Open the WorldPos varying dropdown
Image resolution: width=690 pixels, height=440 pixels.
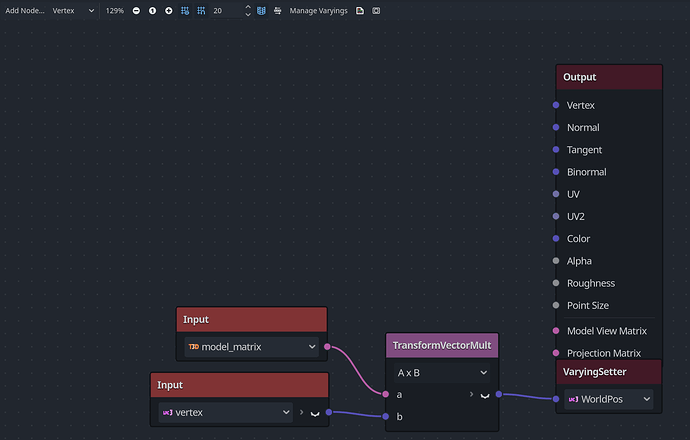tap(609, 399)
